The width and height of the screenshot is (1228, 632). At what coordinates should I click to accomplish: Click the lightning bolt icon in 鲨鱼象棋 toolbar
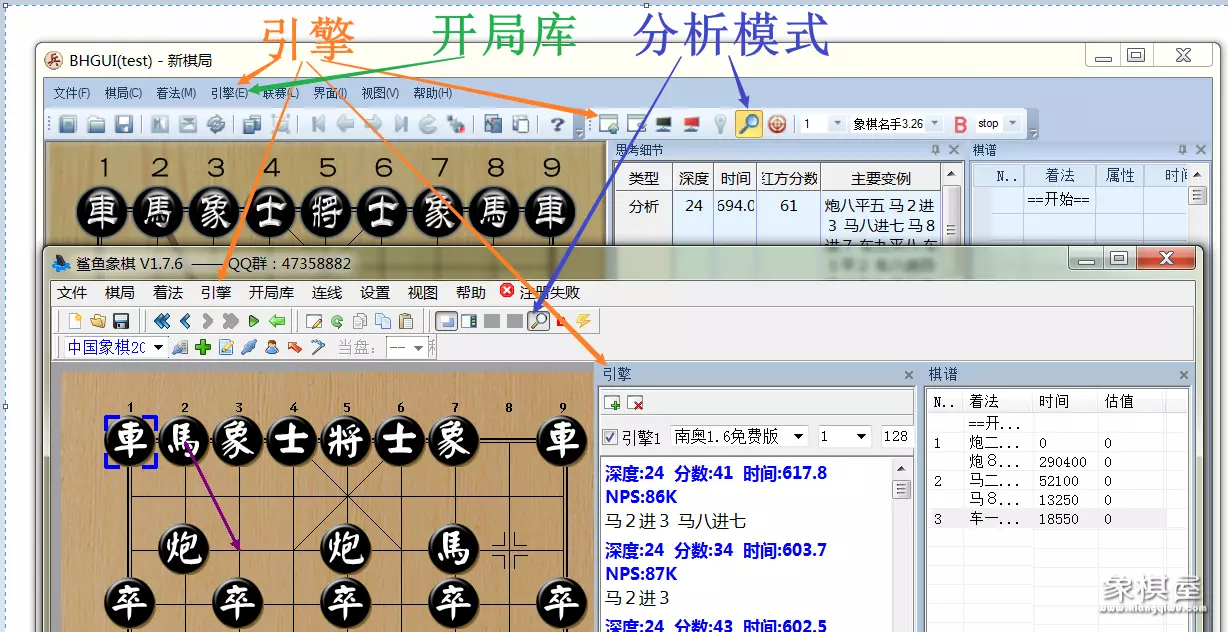point(582,321)
